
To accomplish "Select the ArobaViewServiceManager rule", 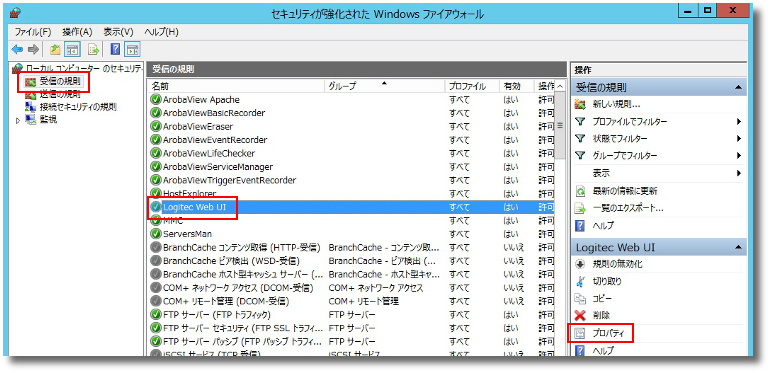I will (x=351, y=167).
